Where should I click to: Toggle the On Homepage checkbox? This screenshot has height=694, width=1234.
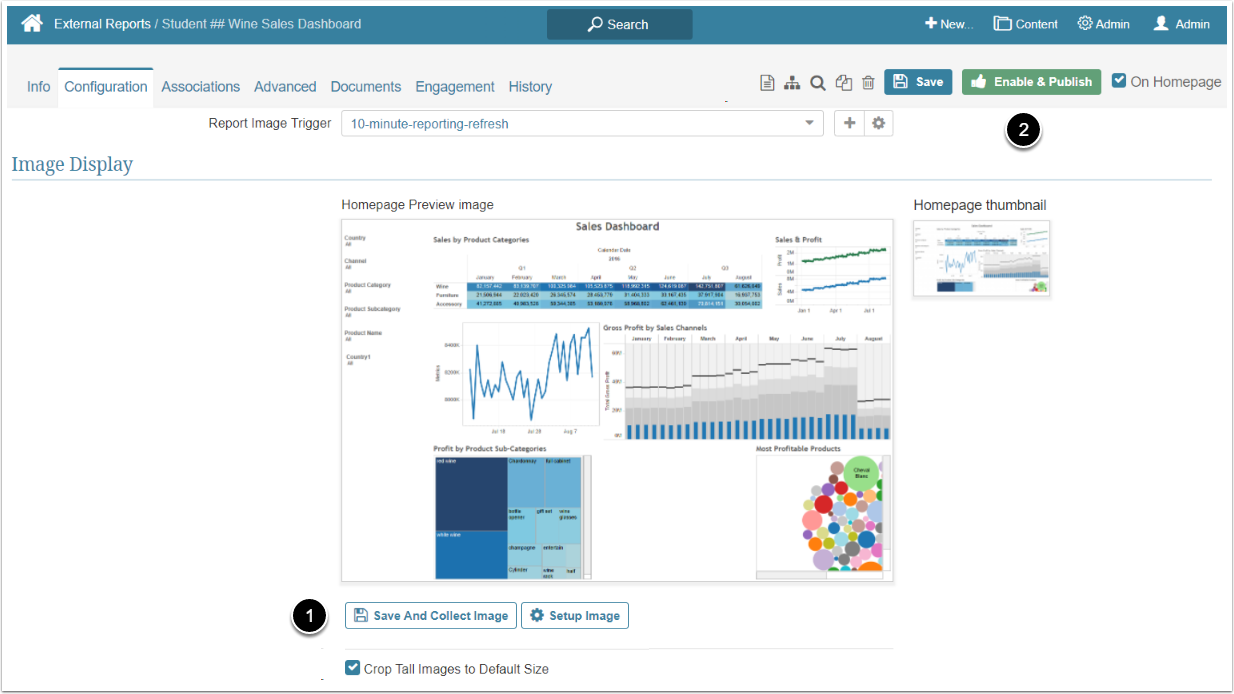pyautogui.click(x=1119, y=81)
